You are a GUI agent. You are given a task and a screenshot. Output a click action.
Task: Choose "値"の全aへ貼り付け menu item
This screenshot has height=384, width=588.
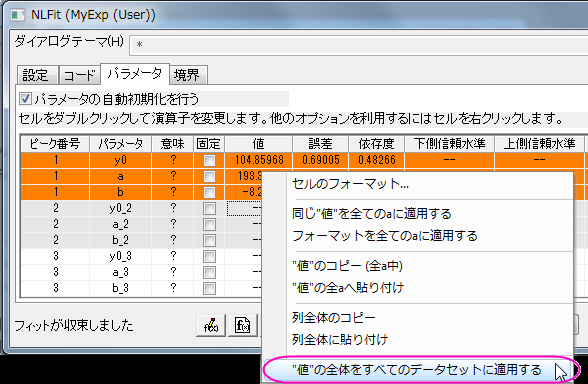429,288
